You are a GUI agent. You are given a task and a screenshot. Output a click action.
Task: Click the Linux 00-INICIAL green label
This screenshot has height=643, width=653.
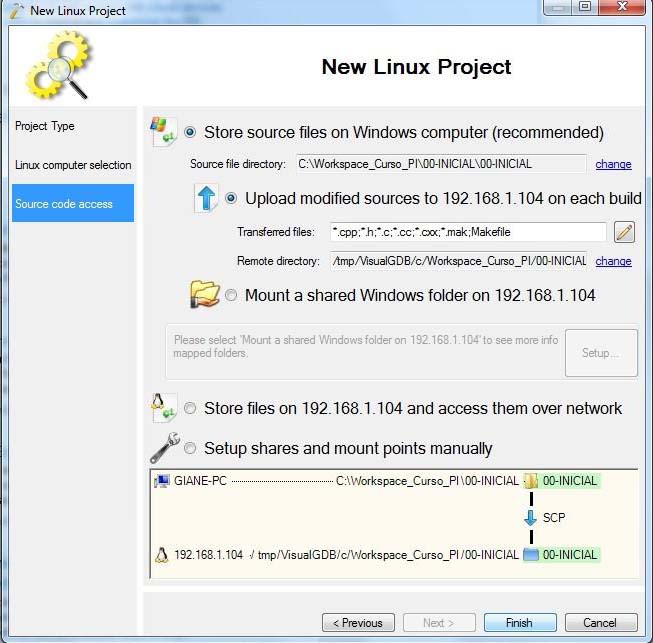tap(570, 555)
